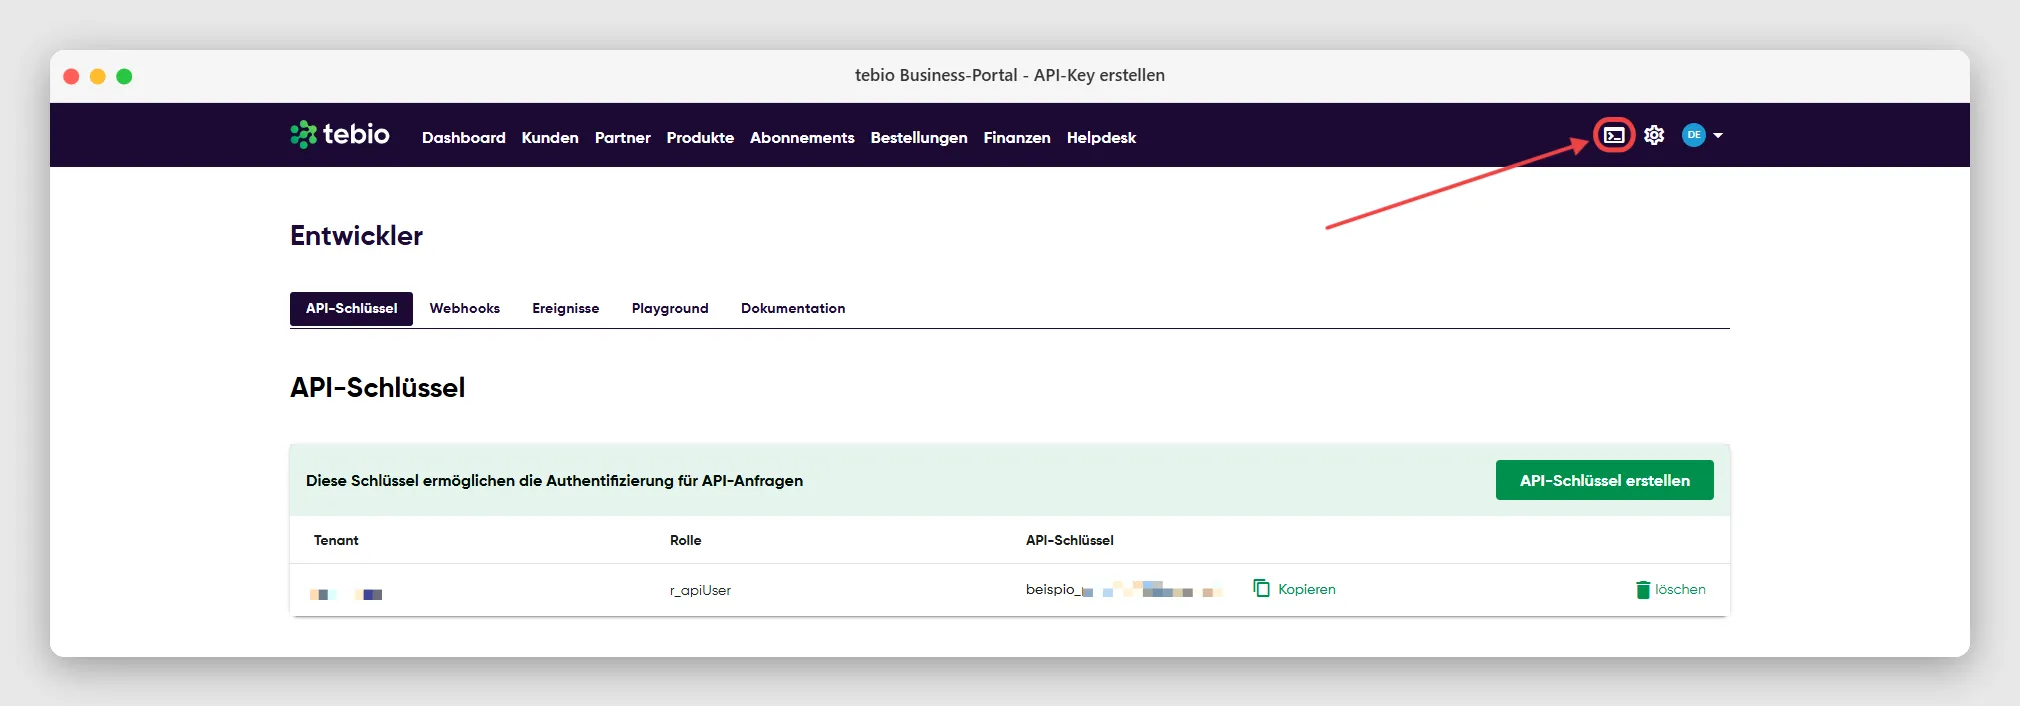Screen dimensions: 2020x706
Task: Open the Playground tab
Action: pos(670,309)
